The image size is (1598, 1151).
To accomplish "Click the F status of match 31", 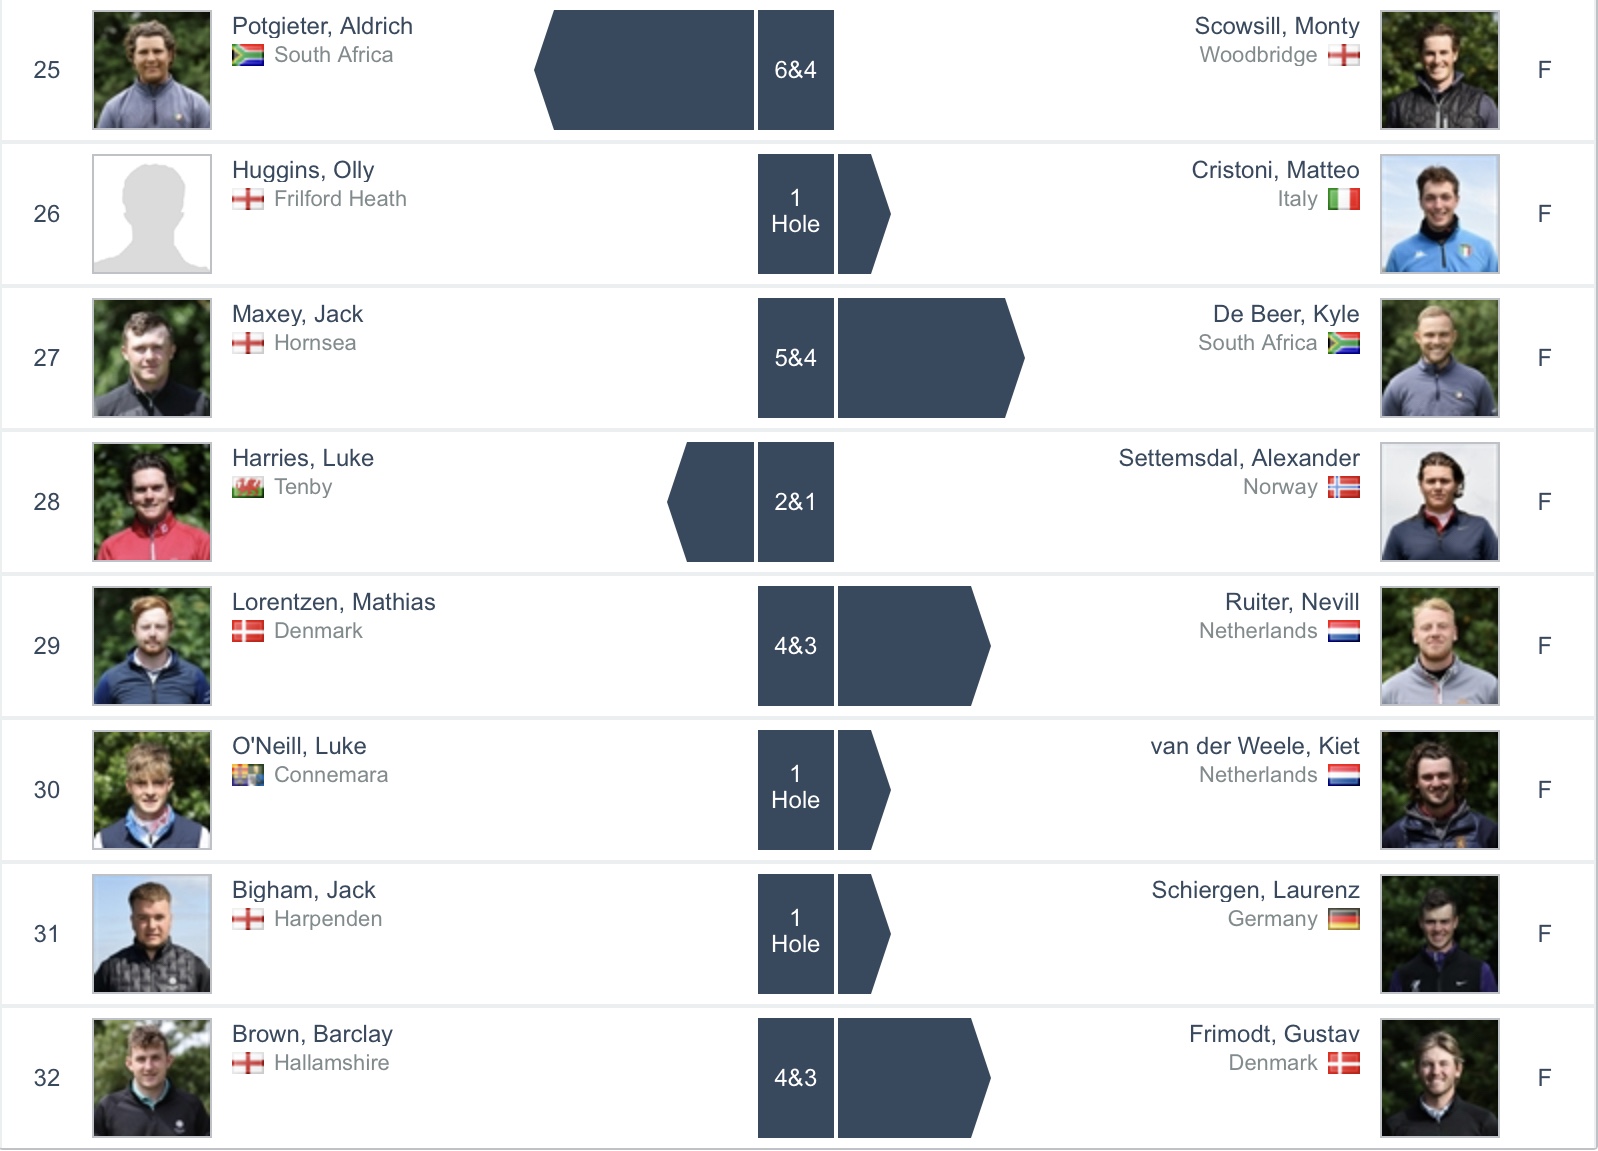I will (1544, 934).
